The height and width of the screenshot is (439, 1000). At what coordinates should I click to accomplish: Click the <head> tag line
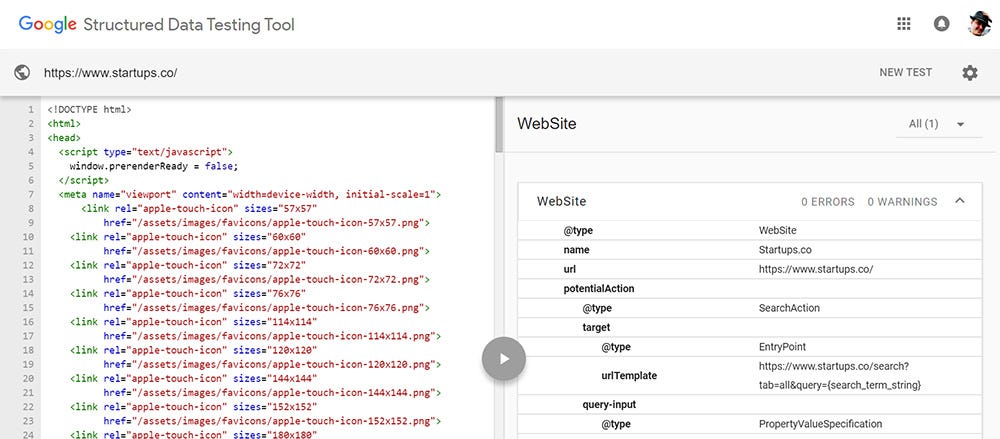(64, 138)
